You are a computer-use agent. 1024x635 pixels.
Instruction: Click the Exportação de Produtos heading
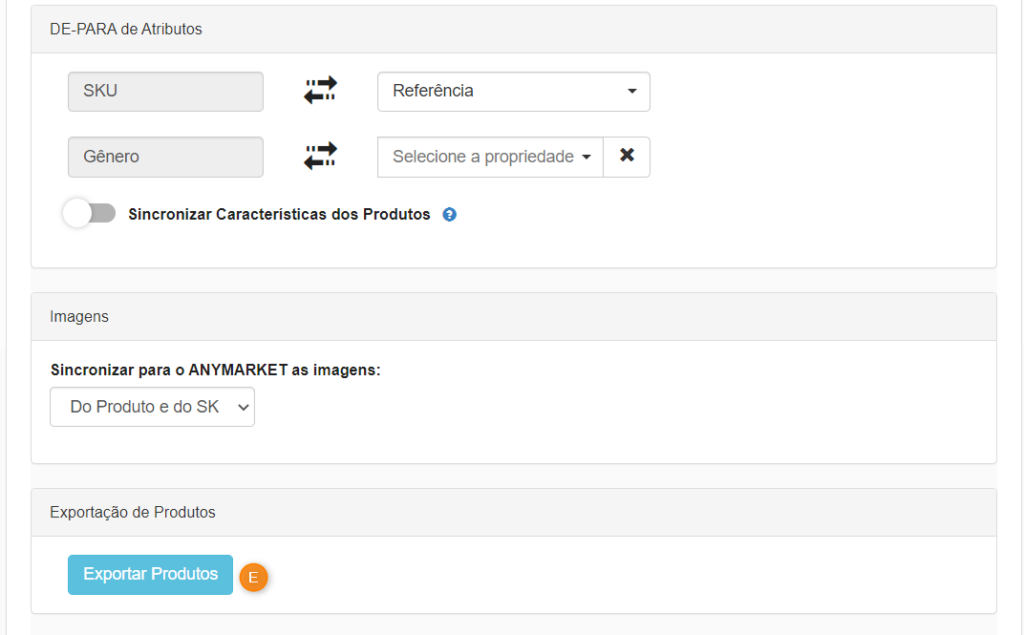click(133, 512)
